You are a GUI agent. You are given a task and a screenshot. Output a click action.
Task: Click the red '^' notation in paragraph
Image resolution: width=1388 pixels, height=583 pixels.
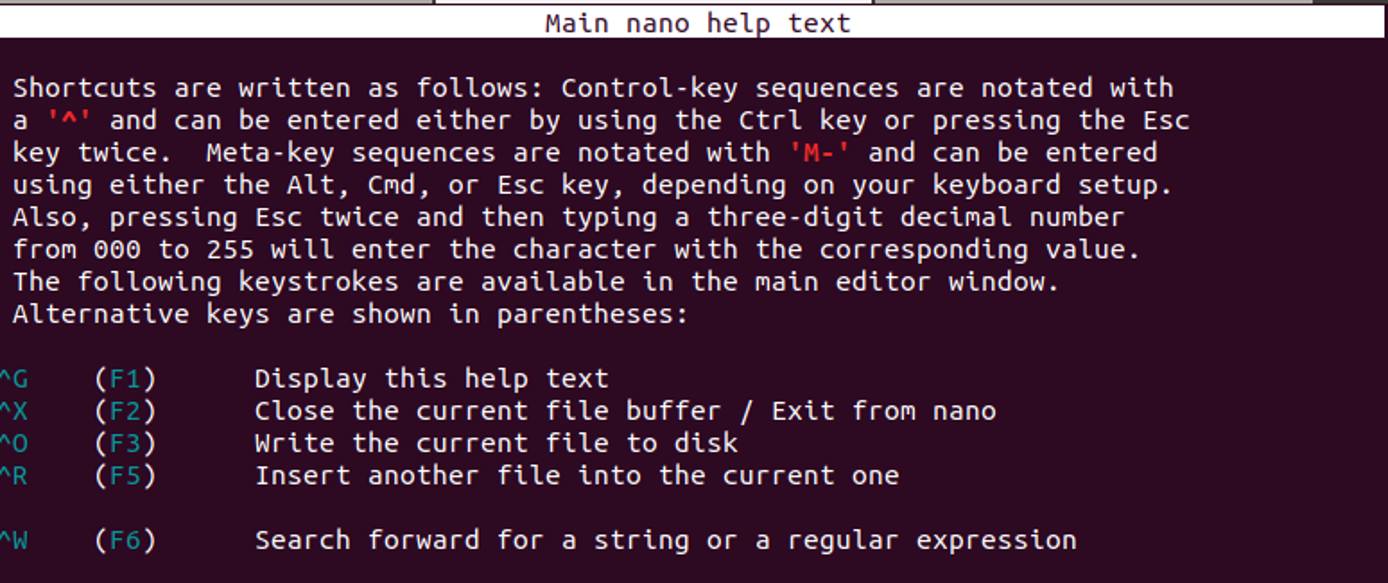[70, 121]
